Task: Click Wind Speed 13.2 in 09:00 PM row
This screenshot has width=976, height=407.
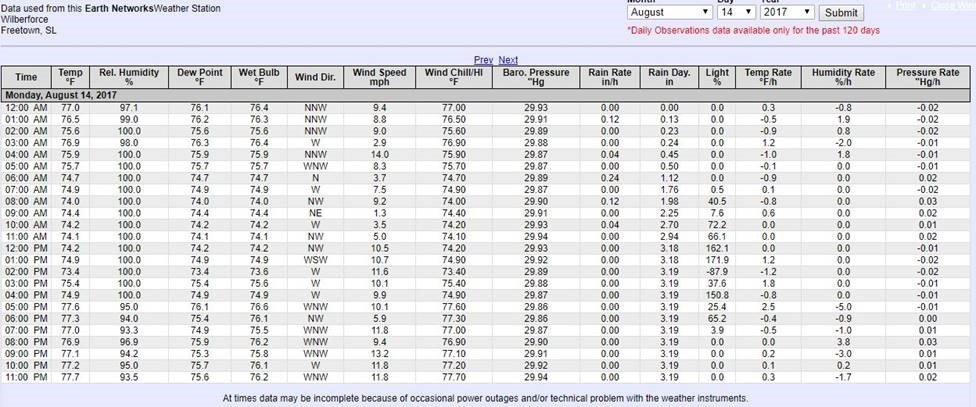Action: coord(380,353)
